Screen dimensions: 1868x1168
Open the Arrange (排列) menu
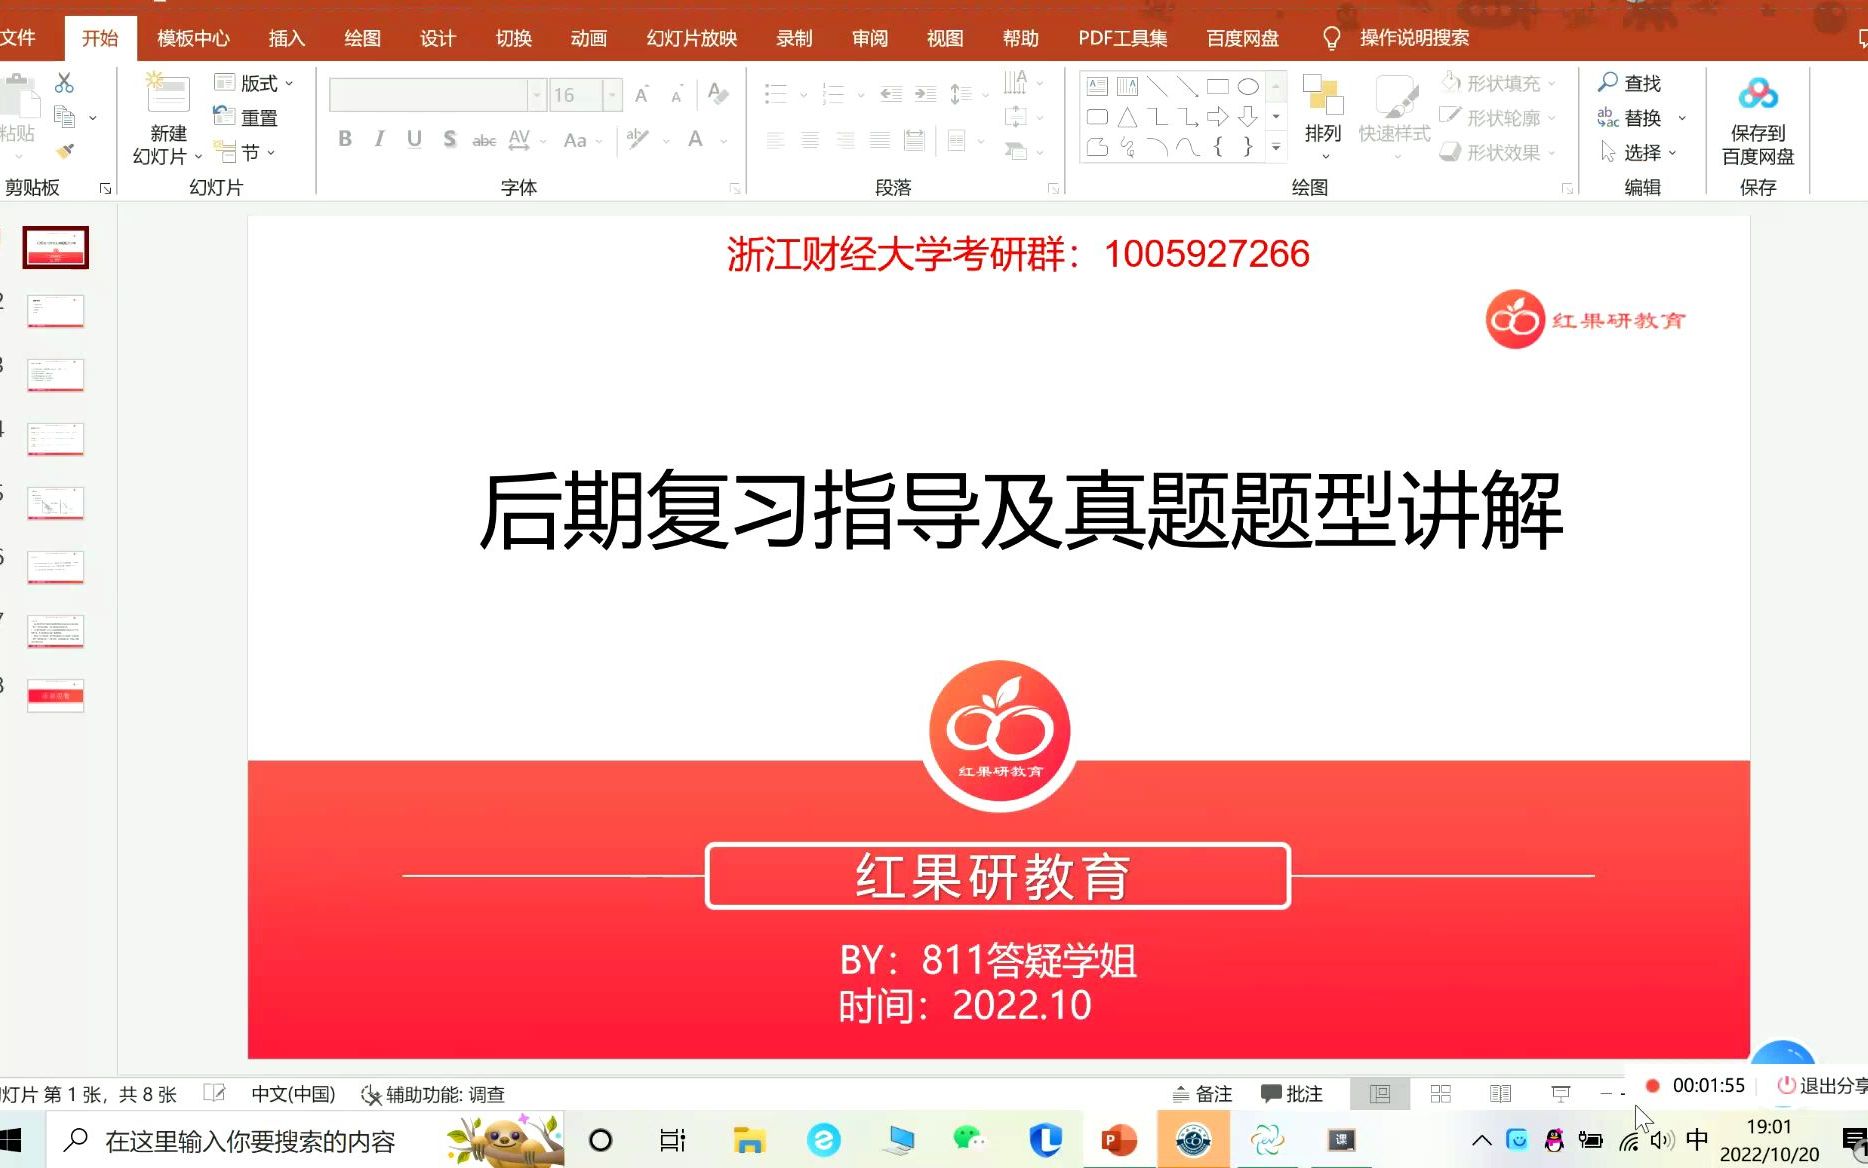click(1322, 117)
